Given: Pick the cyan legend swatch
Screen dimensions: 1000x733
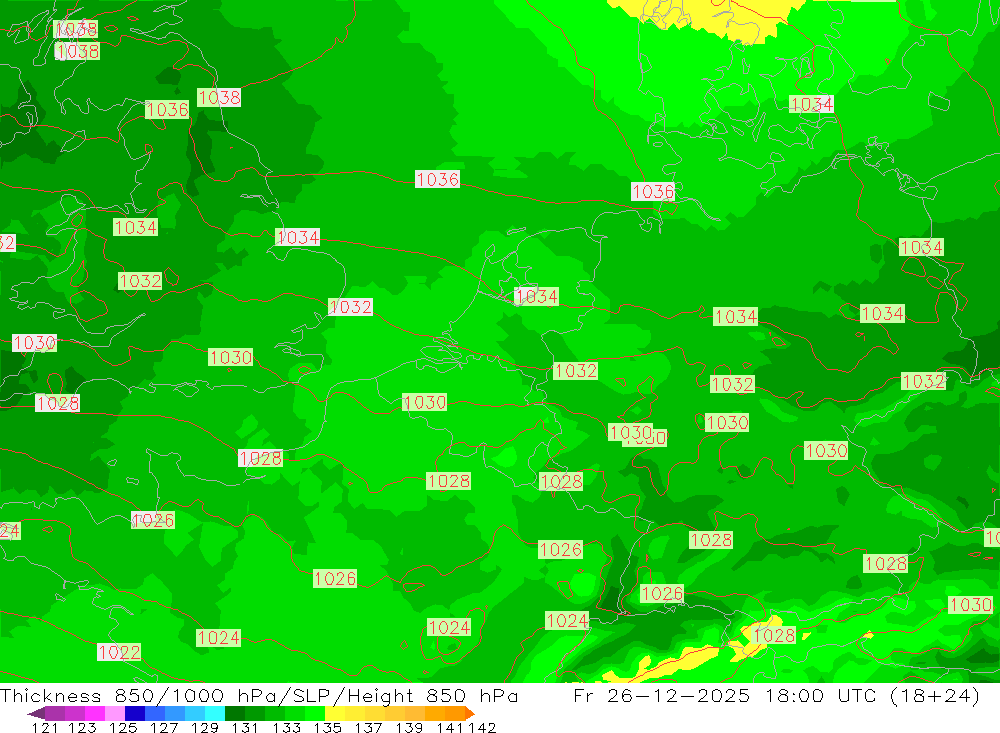Looking at the screenshot, I should point(215,713).
